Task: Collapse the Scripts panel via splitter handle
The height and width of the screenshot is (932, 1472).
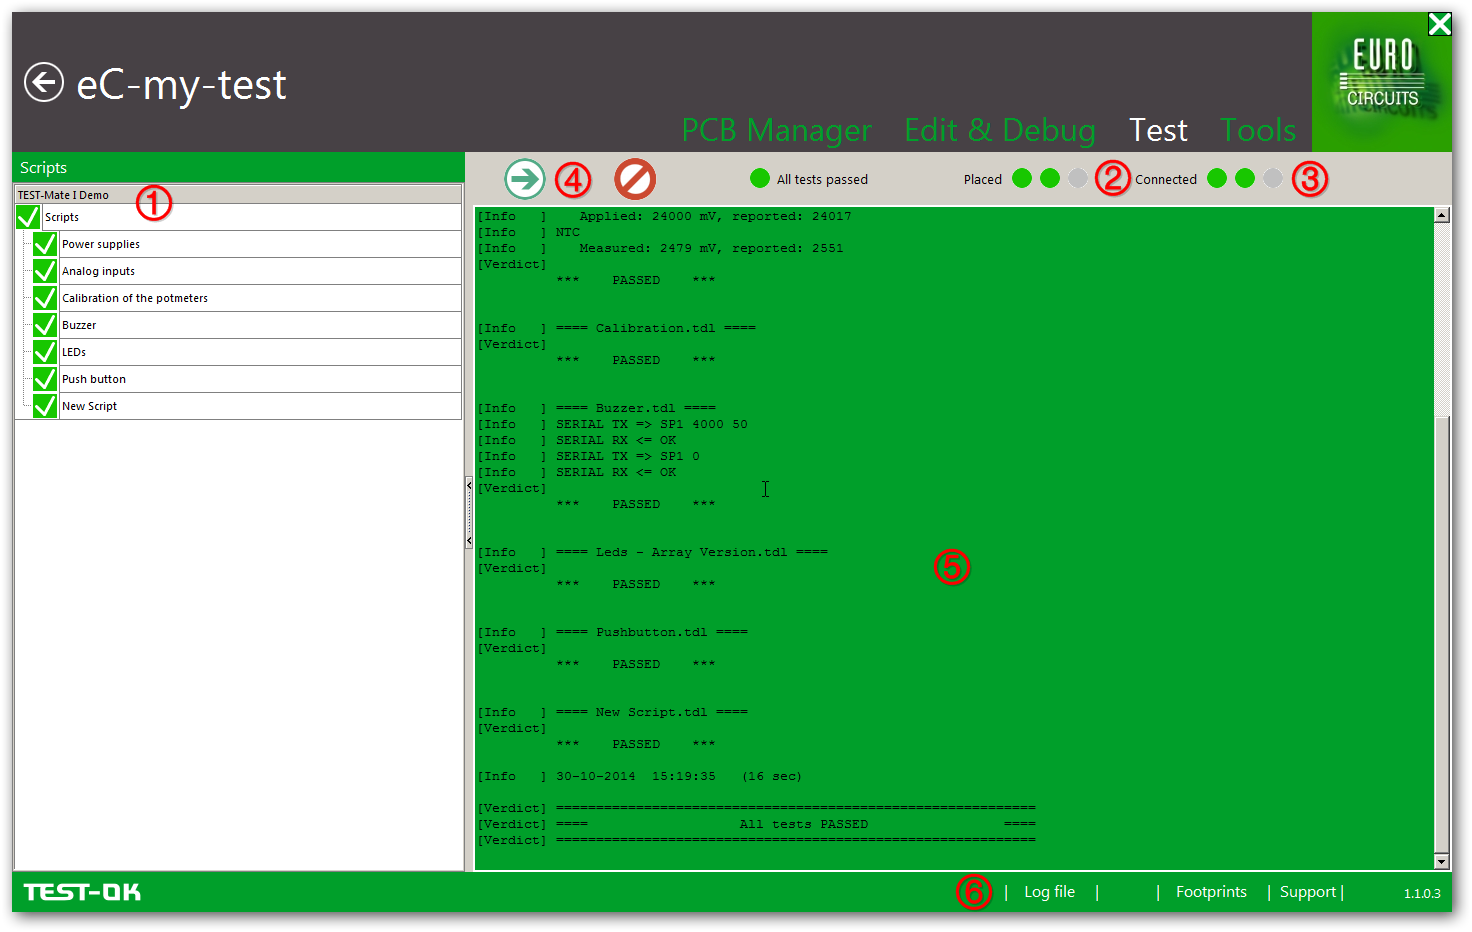Action: coord(469,513)
